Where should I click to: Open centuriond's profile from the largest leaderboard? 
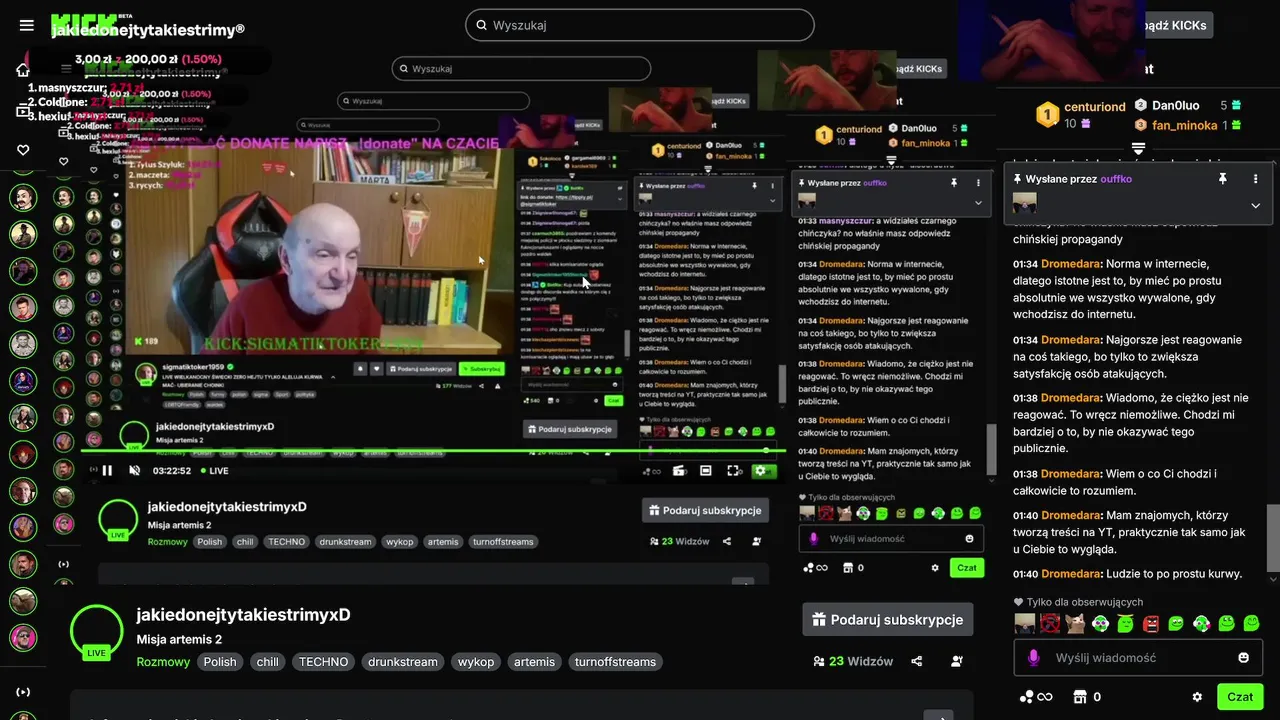1095,106
